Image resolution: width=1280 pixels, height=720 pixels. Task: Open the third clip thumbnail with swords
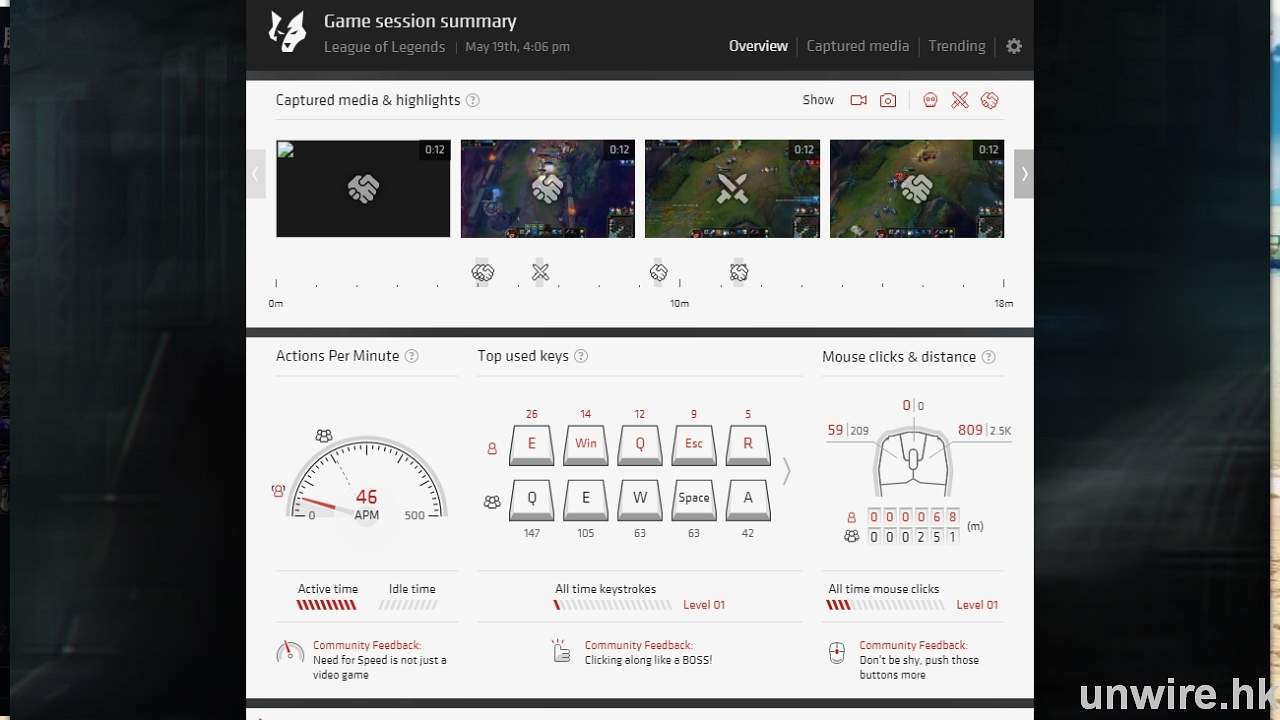coord(732,188)
